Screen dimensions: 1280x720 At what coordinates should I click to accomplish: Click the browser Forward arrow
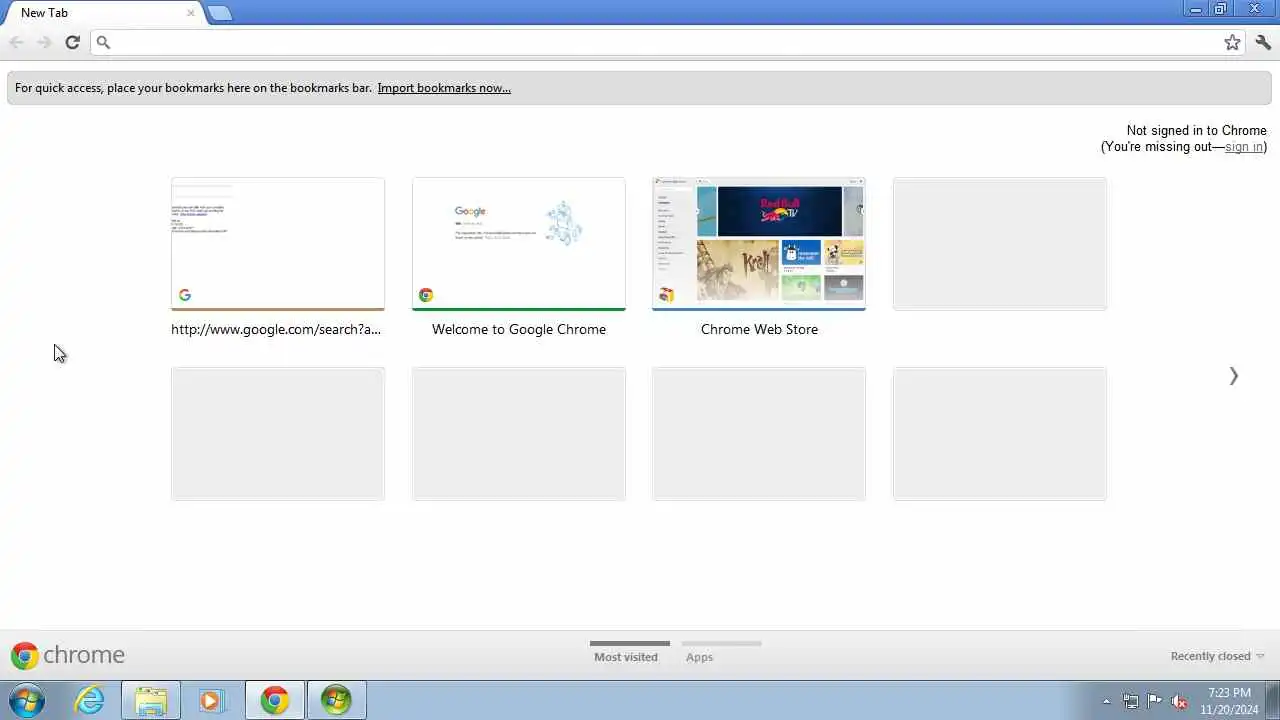44,42
